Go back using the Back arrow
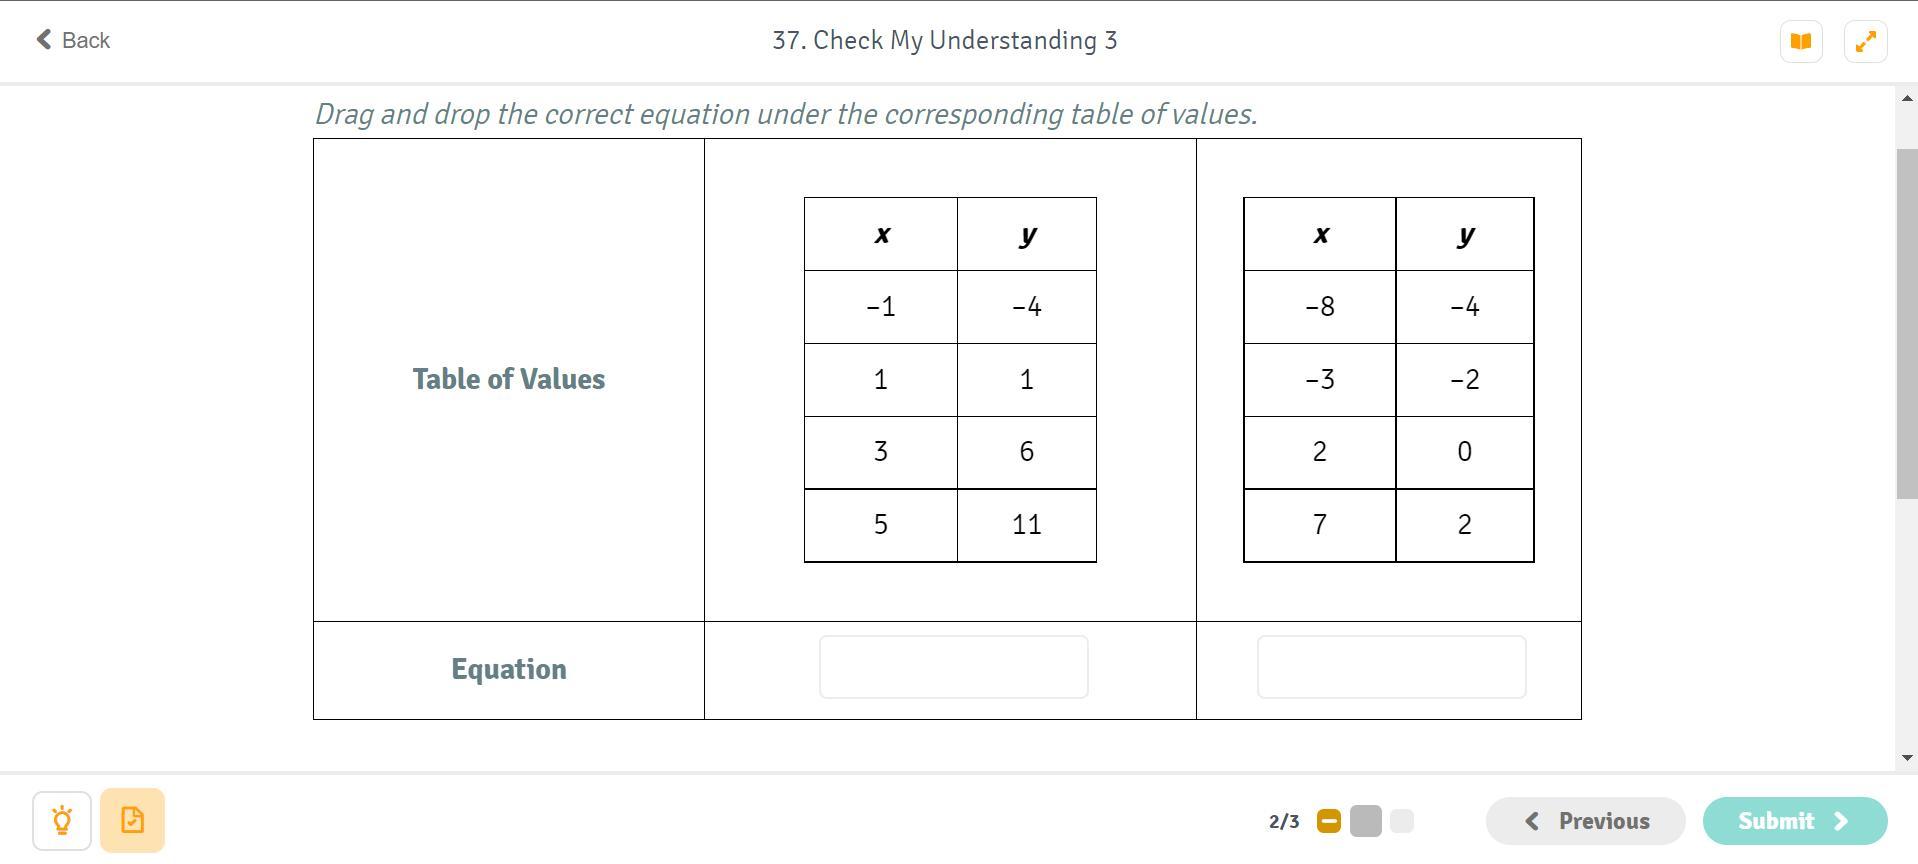1918x864 pixels. 73,40
